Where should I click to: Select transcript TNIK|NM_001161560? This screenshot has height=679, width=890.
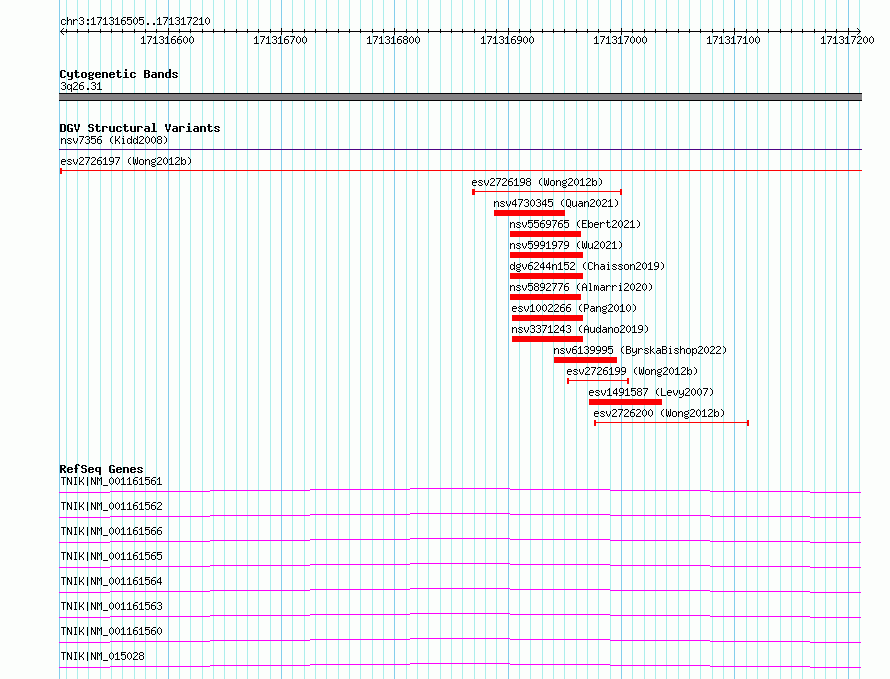(x=111, y=631)
